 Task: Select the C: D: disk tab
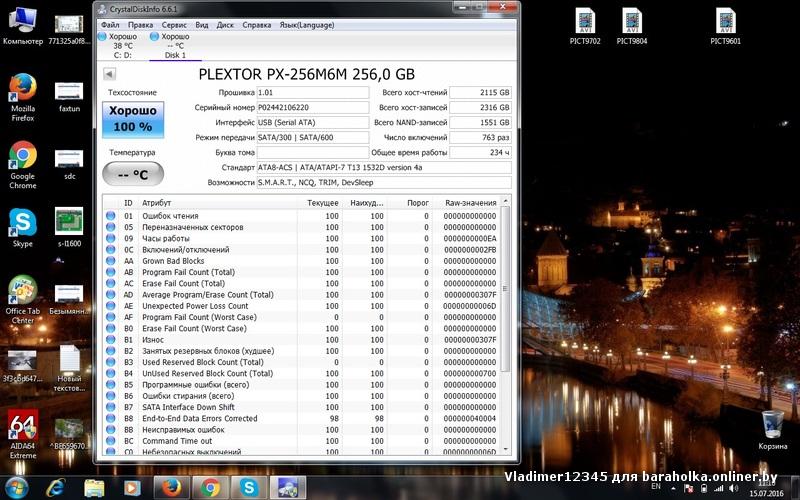tap(122, 45)
